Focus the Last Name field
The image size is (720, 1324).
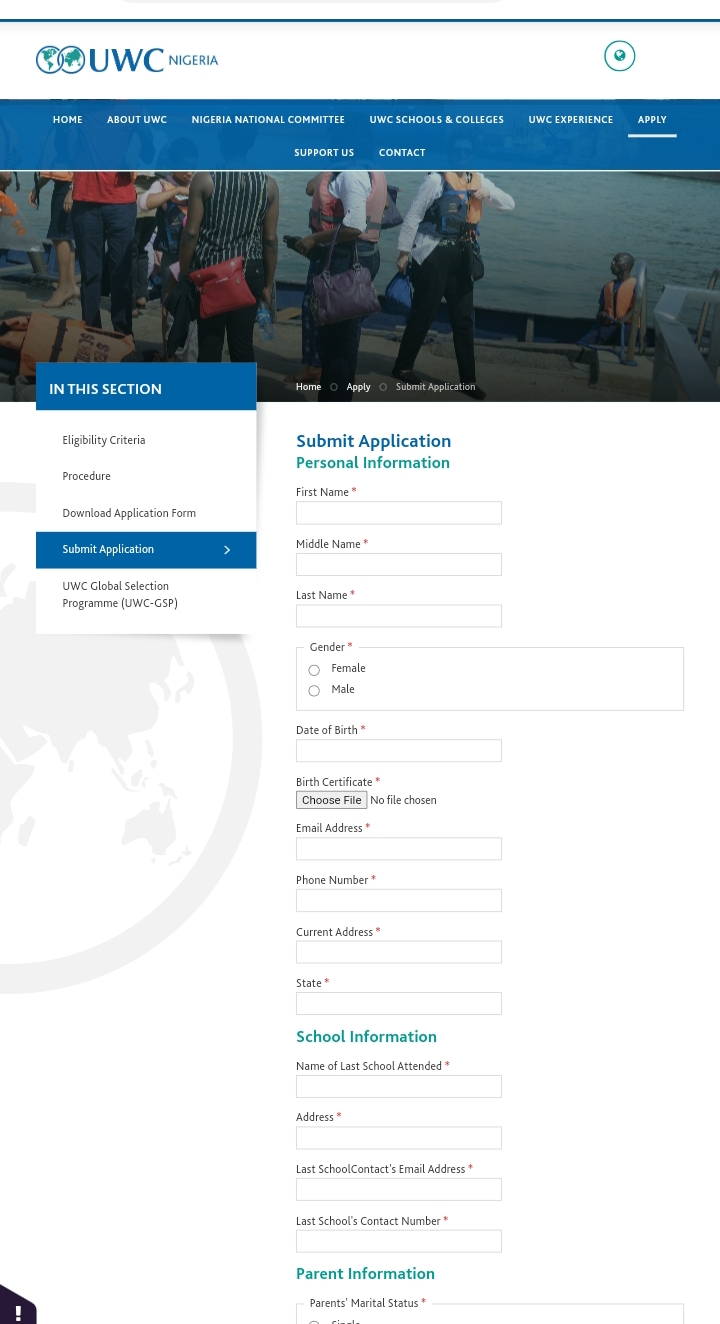[x=399, y=616]
